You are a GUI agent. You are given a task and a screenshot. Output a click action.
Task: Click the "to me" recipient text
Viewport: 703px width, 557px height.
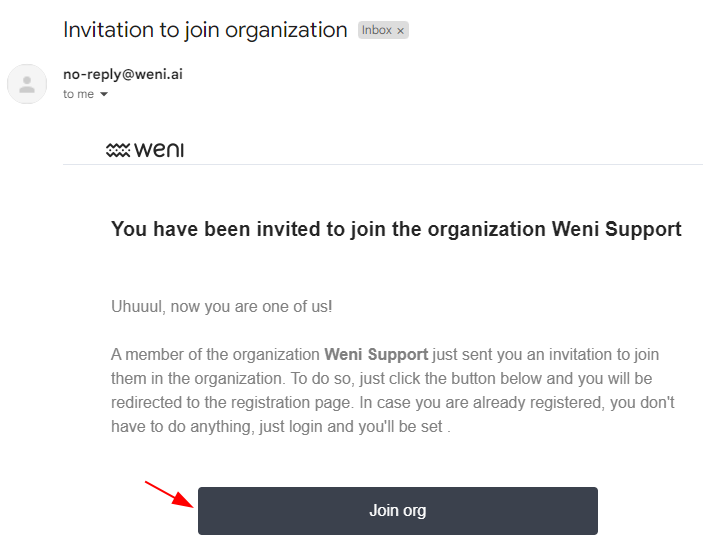tap(78, 94)
